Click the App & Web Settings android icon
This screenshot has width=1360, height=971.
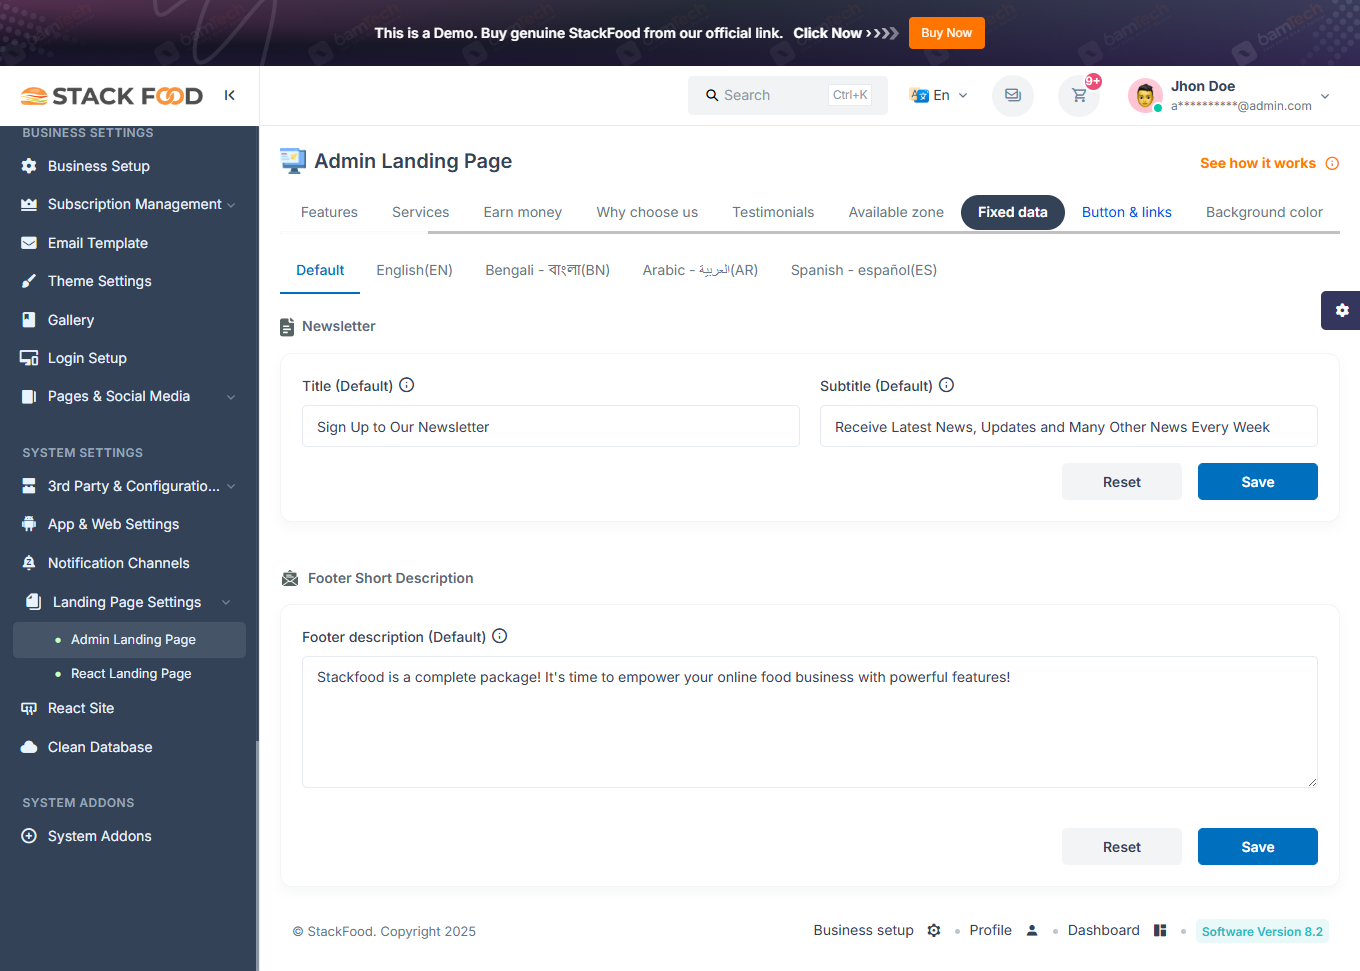(x=29, y=524)
